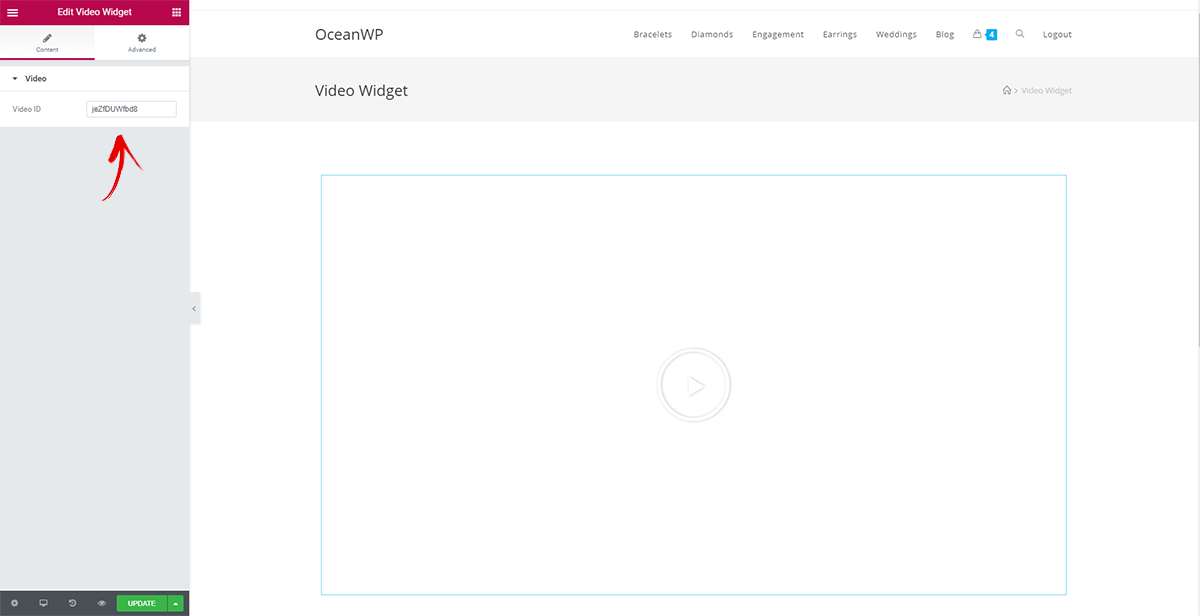Open the page settings gear icon

click(x=14, y=603)
